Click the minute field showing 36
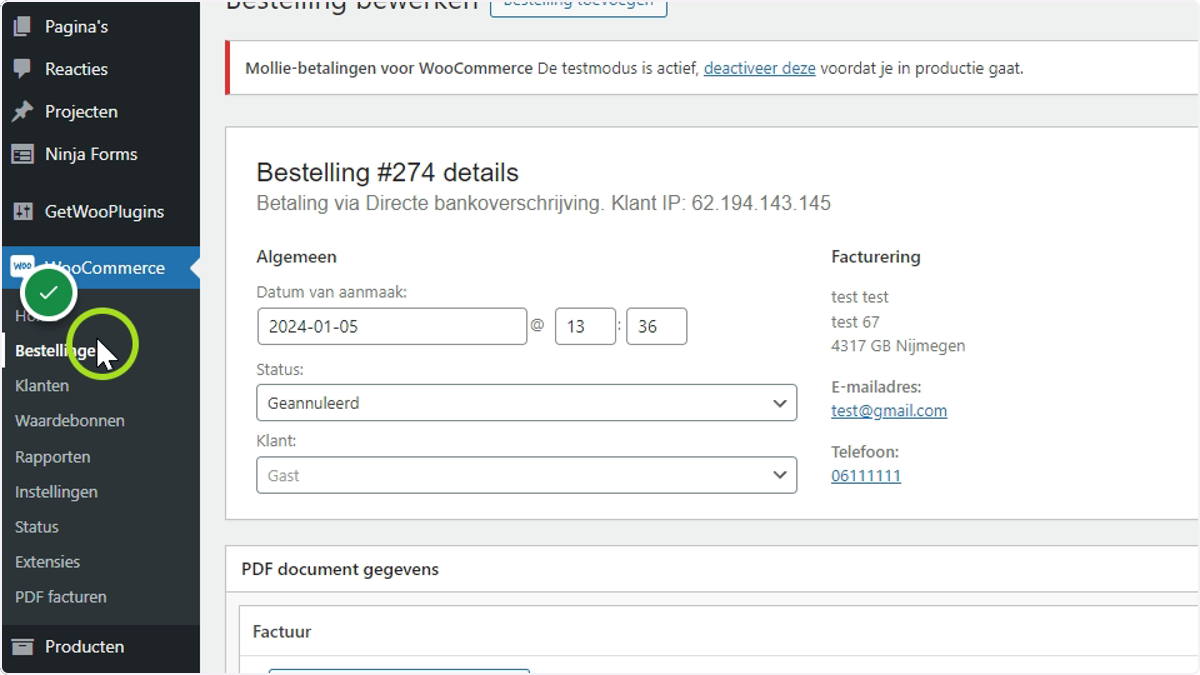Image resolution: width=1200 pixels, height=675 pixels. 657,326
